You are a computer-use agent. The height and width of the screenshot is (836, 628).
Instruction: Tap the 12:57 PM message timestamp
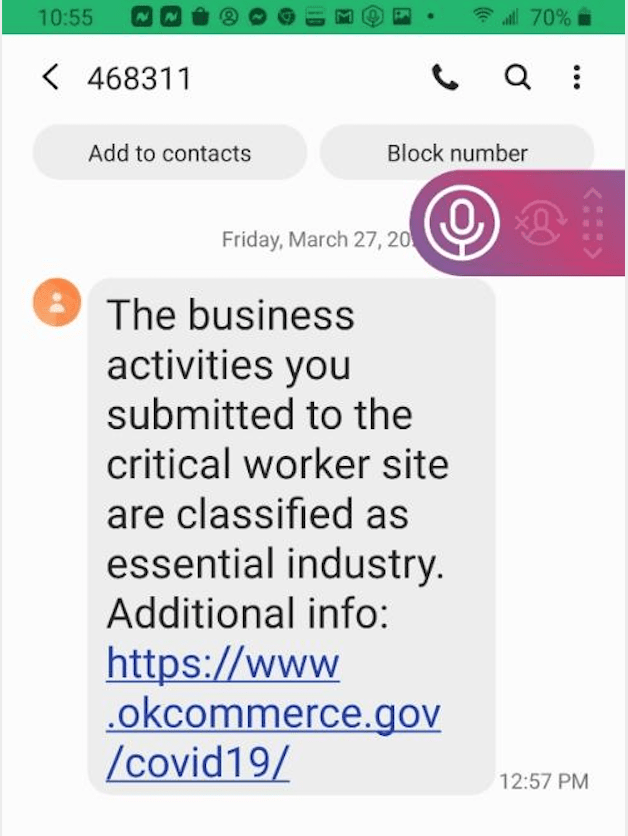pyautogui.click(x=543, y=781)
